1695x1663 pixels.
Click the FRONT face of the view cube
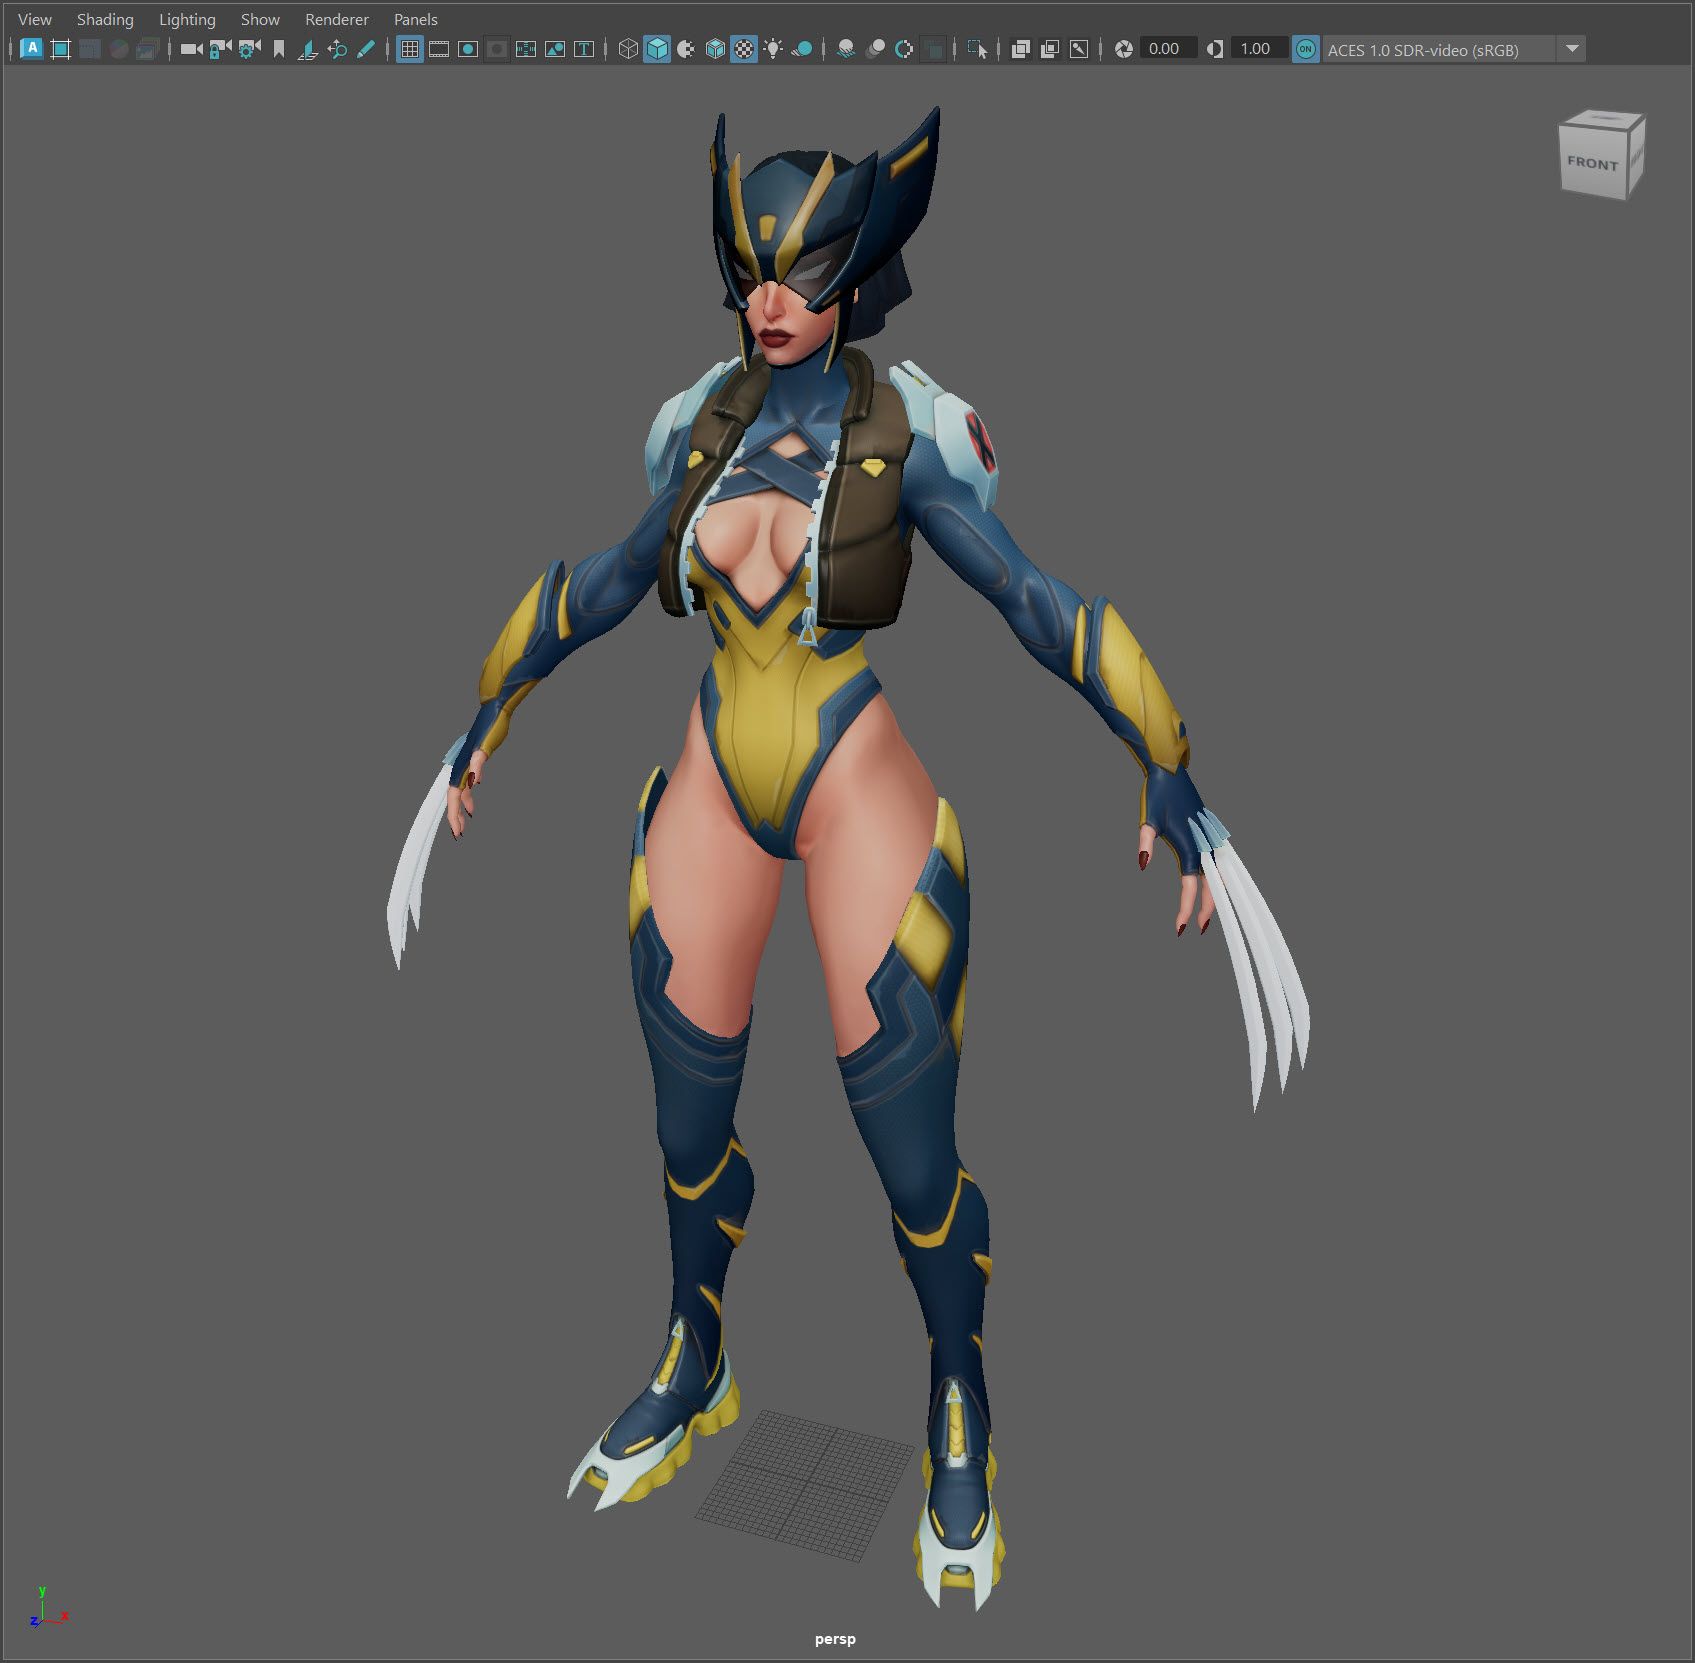point(1592,162)
